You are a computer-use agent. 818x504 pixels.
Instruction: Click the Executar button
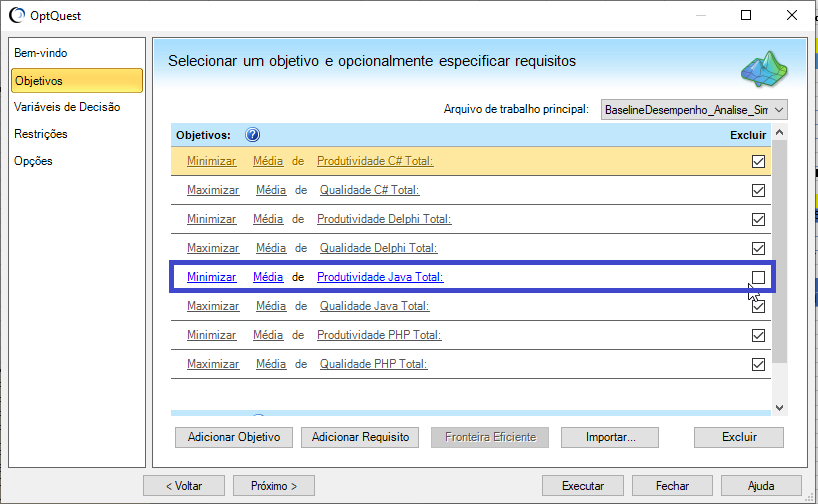582,486
